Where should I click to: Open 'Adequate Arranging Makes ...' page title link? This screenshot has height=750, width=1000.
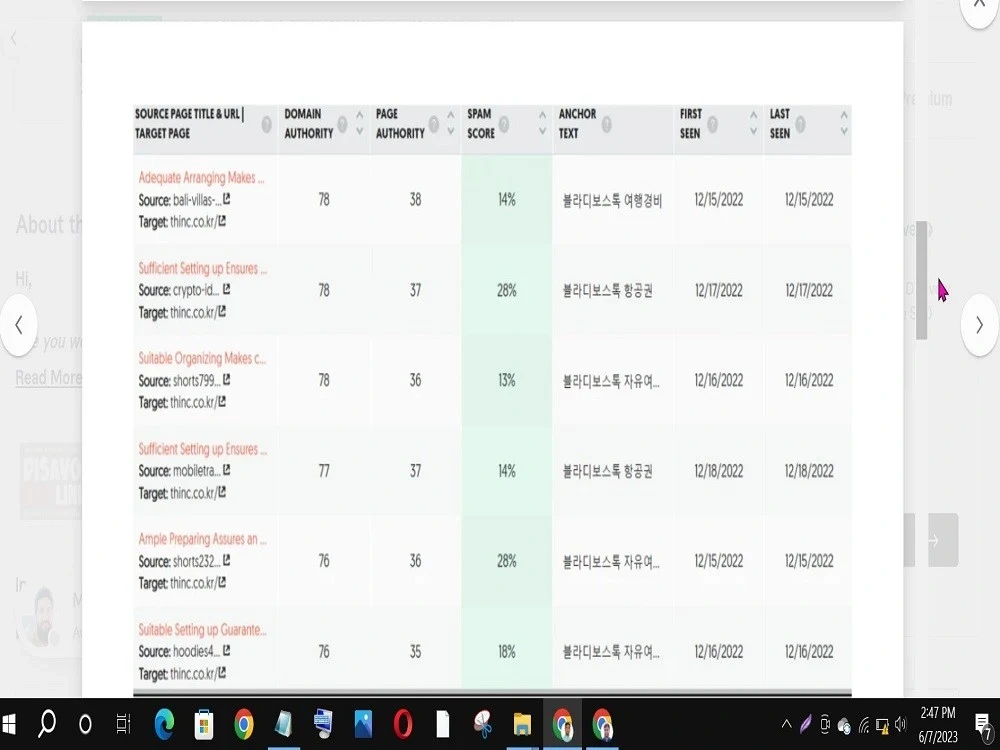click(202, 178)
